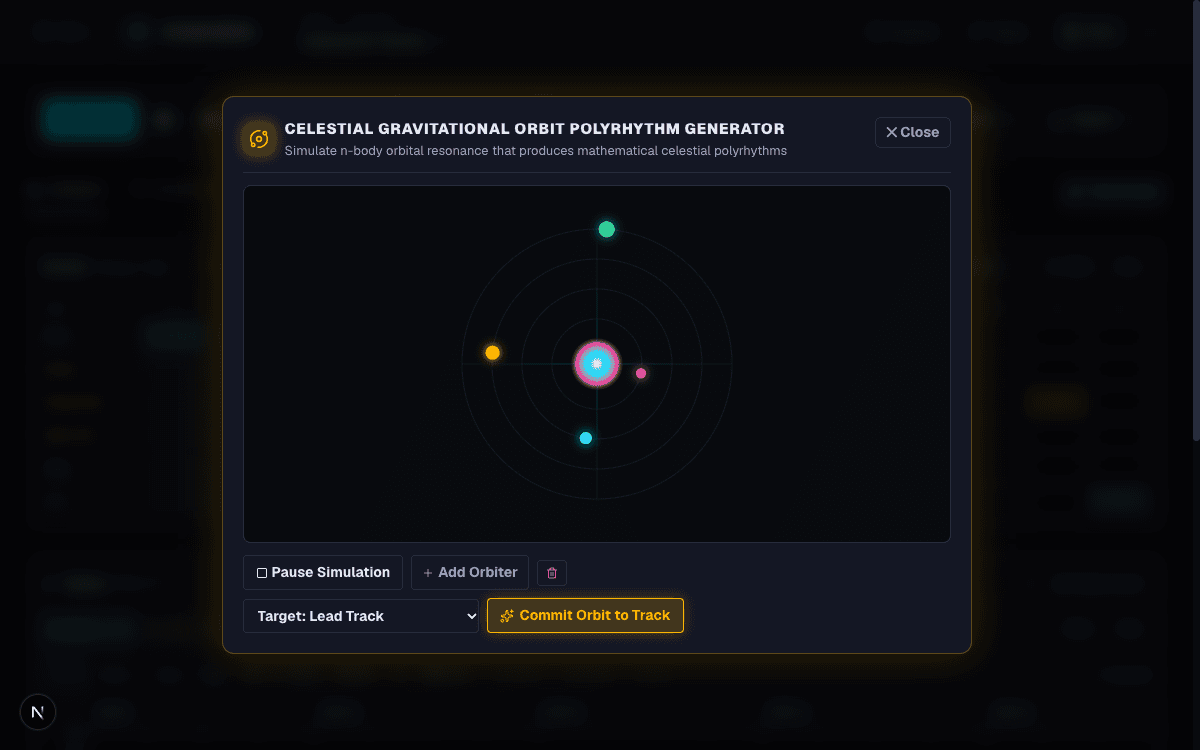
Task: Select the green orbiter at top
Action: (606, 229)
